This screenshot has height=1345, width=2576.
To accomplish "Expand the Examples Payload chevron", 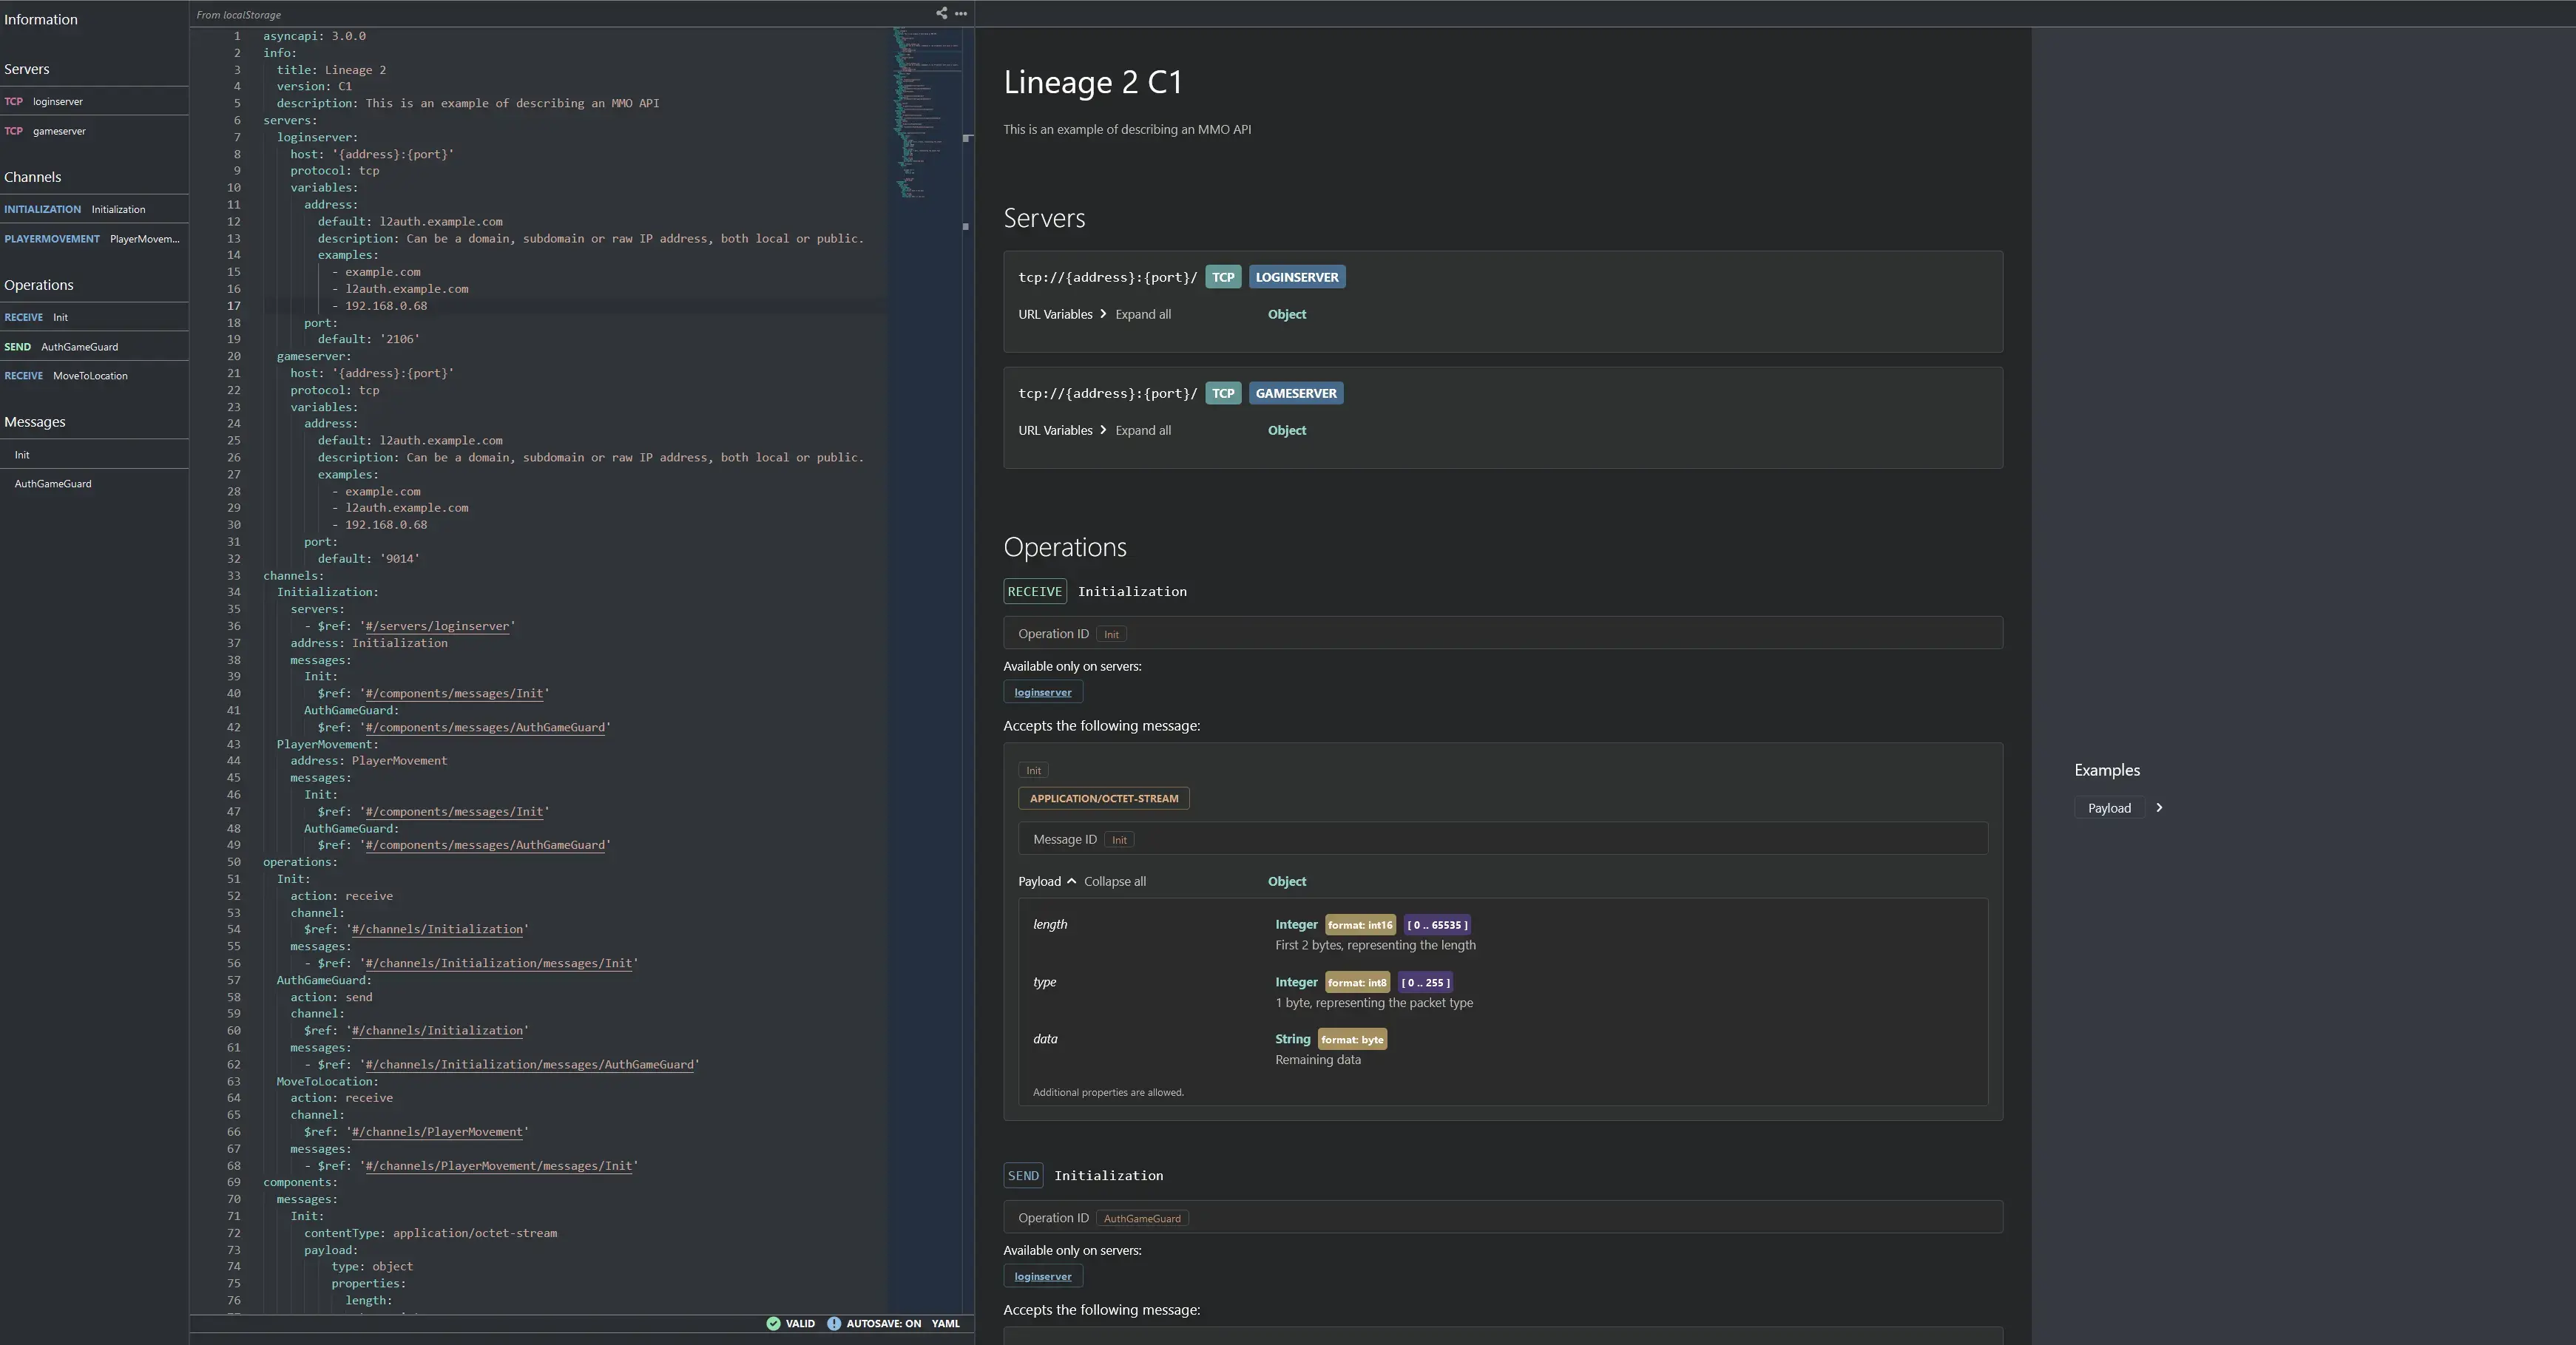I will [x=2159, y=808].
